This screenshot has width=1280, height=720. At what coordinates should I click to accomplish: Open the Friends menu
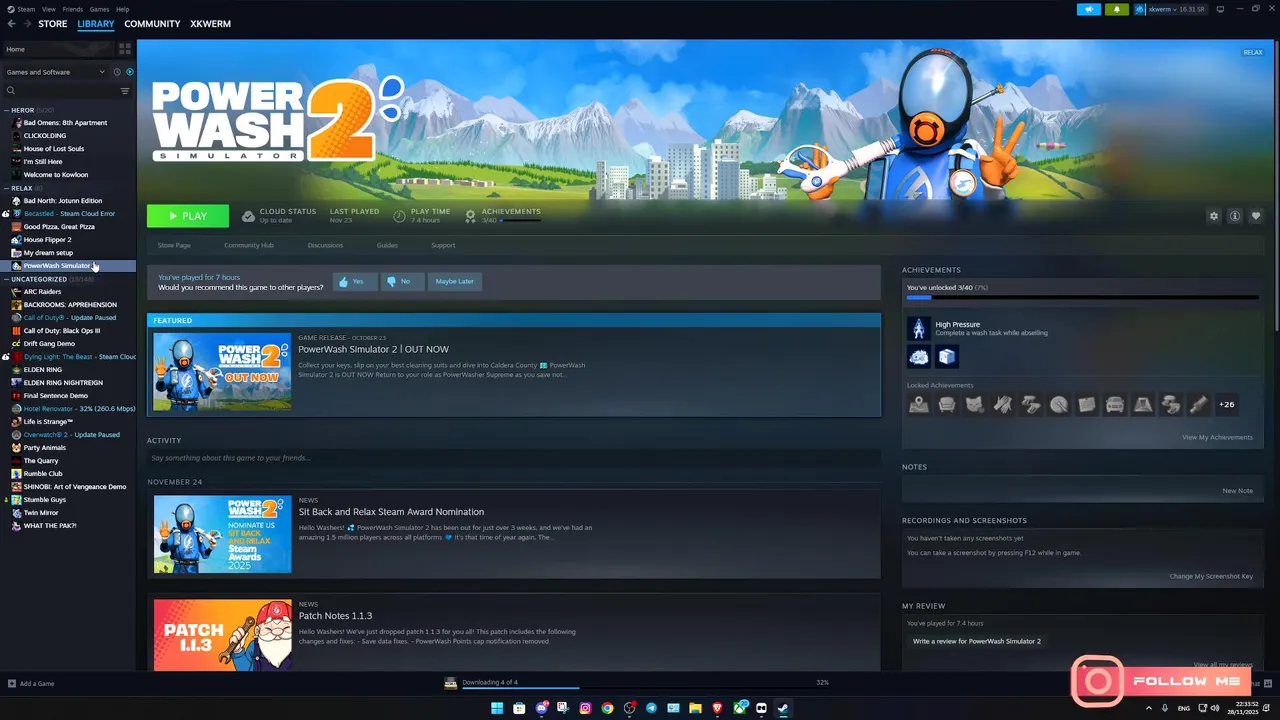point(73,9)
